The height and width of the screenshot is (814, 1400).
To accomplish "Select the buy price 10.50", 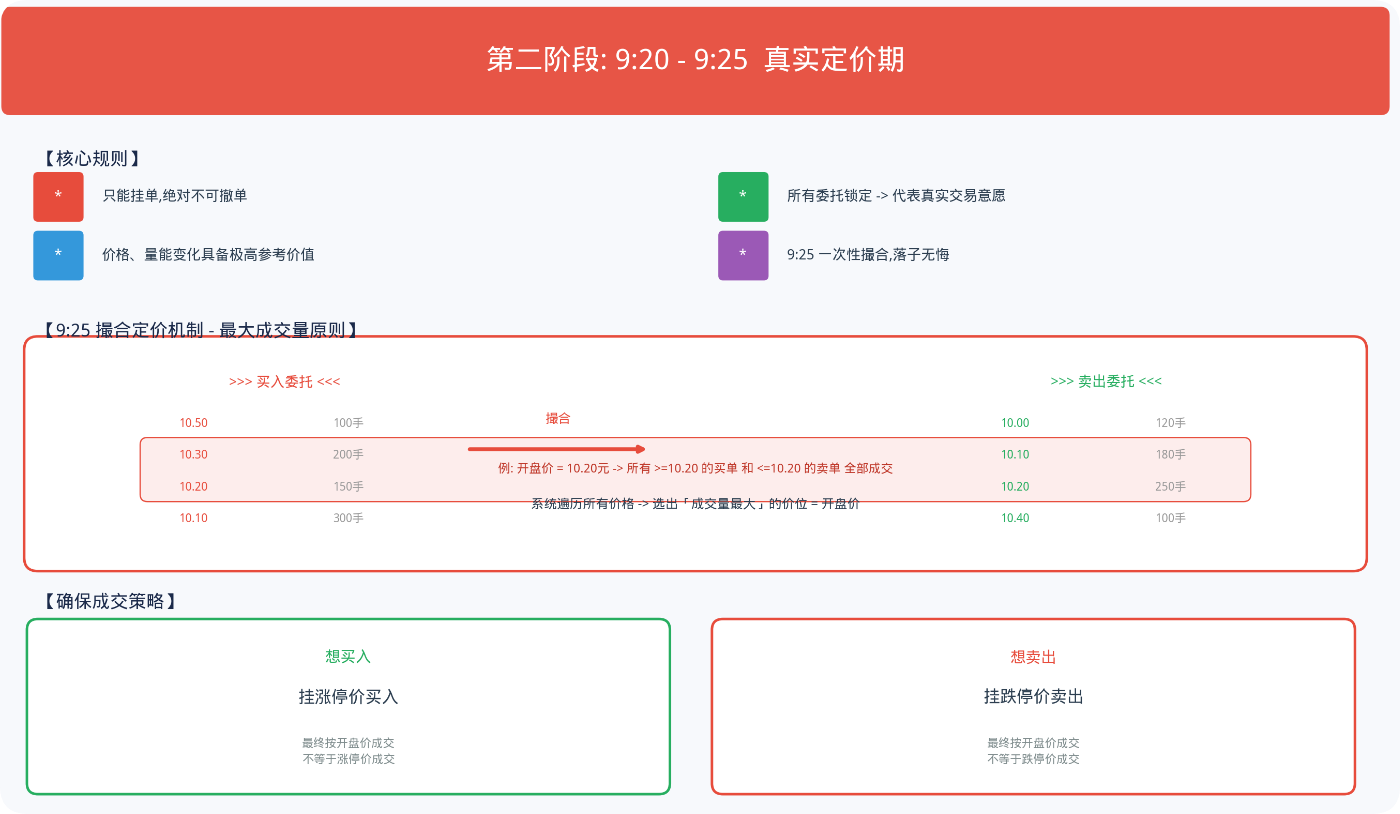I will coord(194,423).
